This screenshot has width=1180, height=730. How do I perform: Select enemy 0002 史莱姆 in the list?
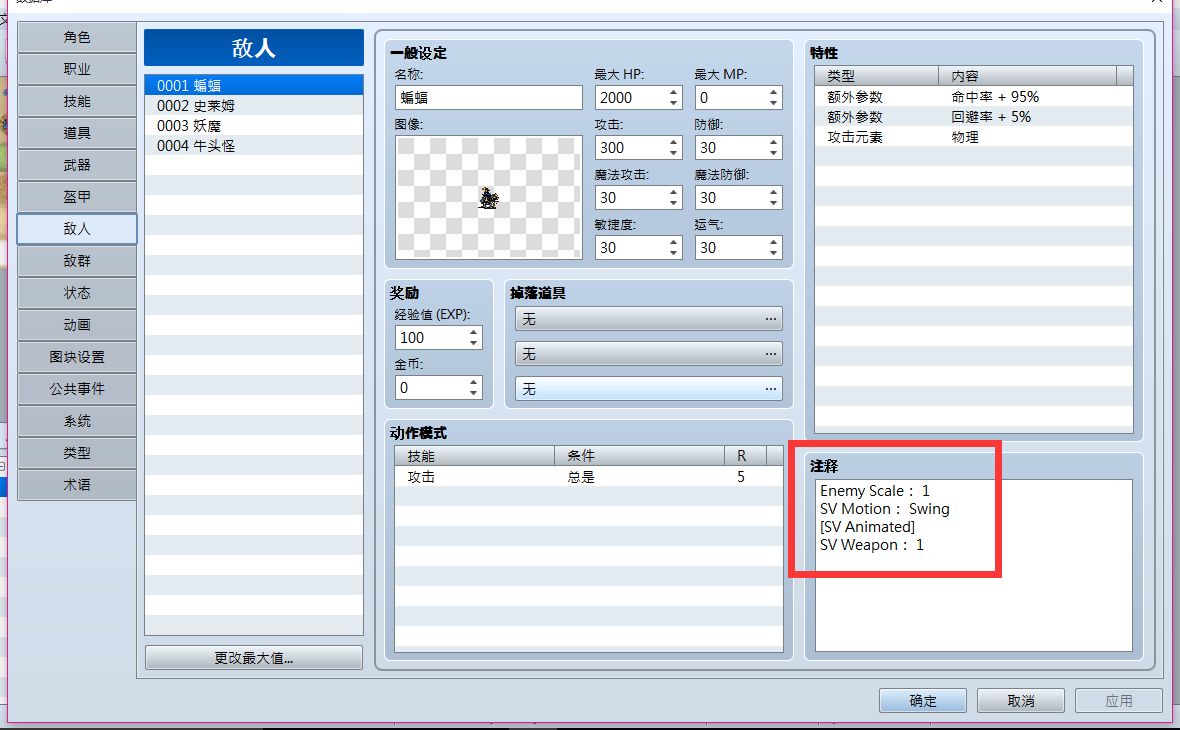pyautogui.click(x=254, y=105)
